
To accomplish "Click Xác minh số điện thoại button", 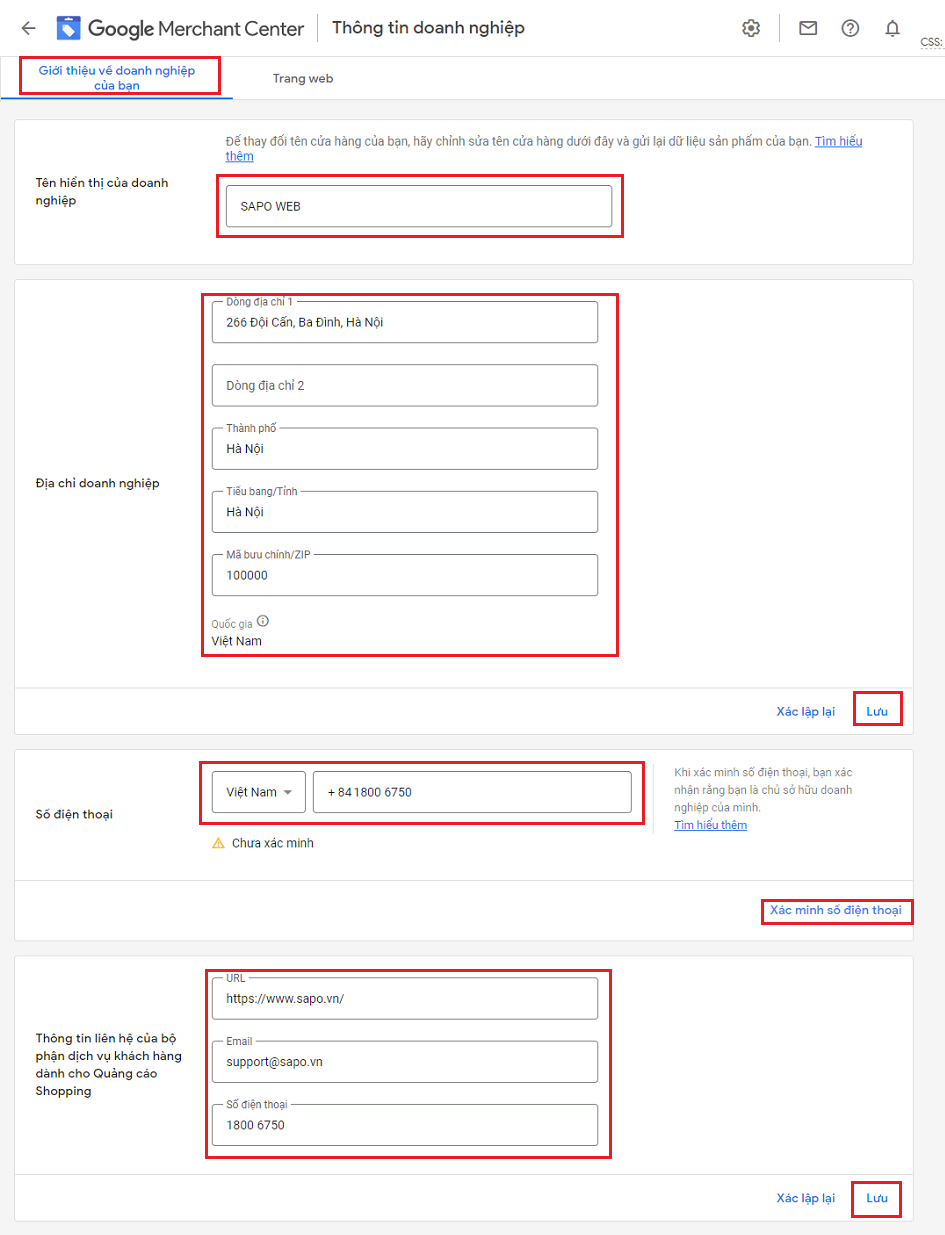I will pos(837,911).
